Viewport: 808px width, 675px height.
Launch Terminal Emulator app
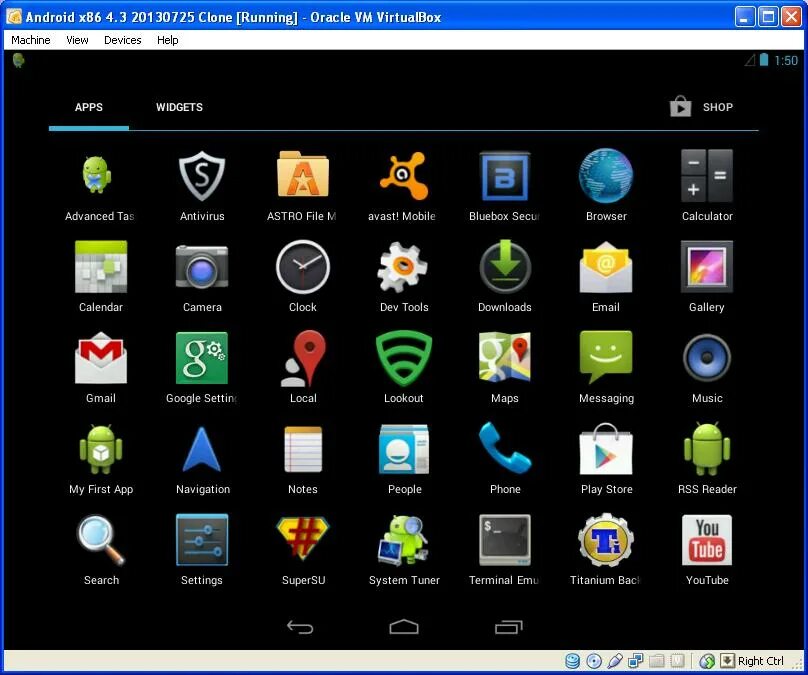point(504,540)
